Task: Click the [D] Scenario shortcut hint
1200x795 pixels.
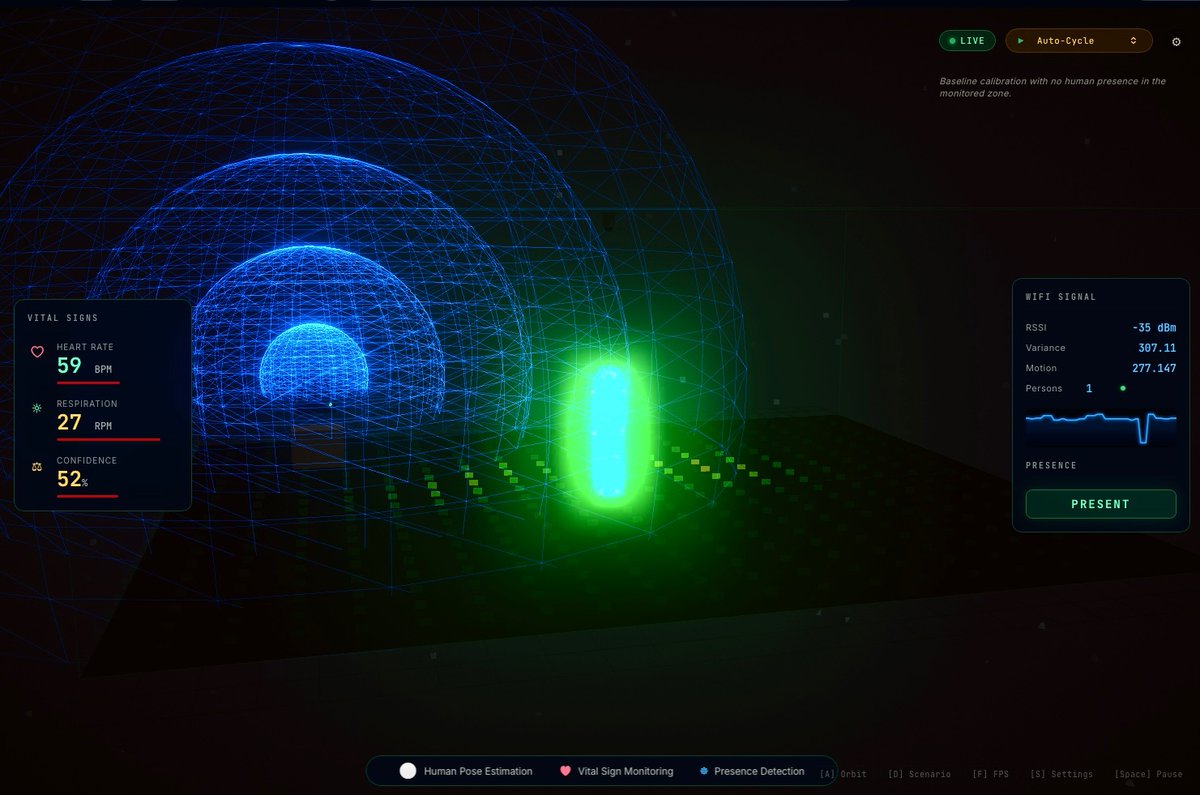Action: coord(919,774)
